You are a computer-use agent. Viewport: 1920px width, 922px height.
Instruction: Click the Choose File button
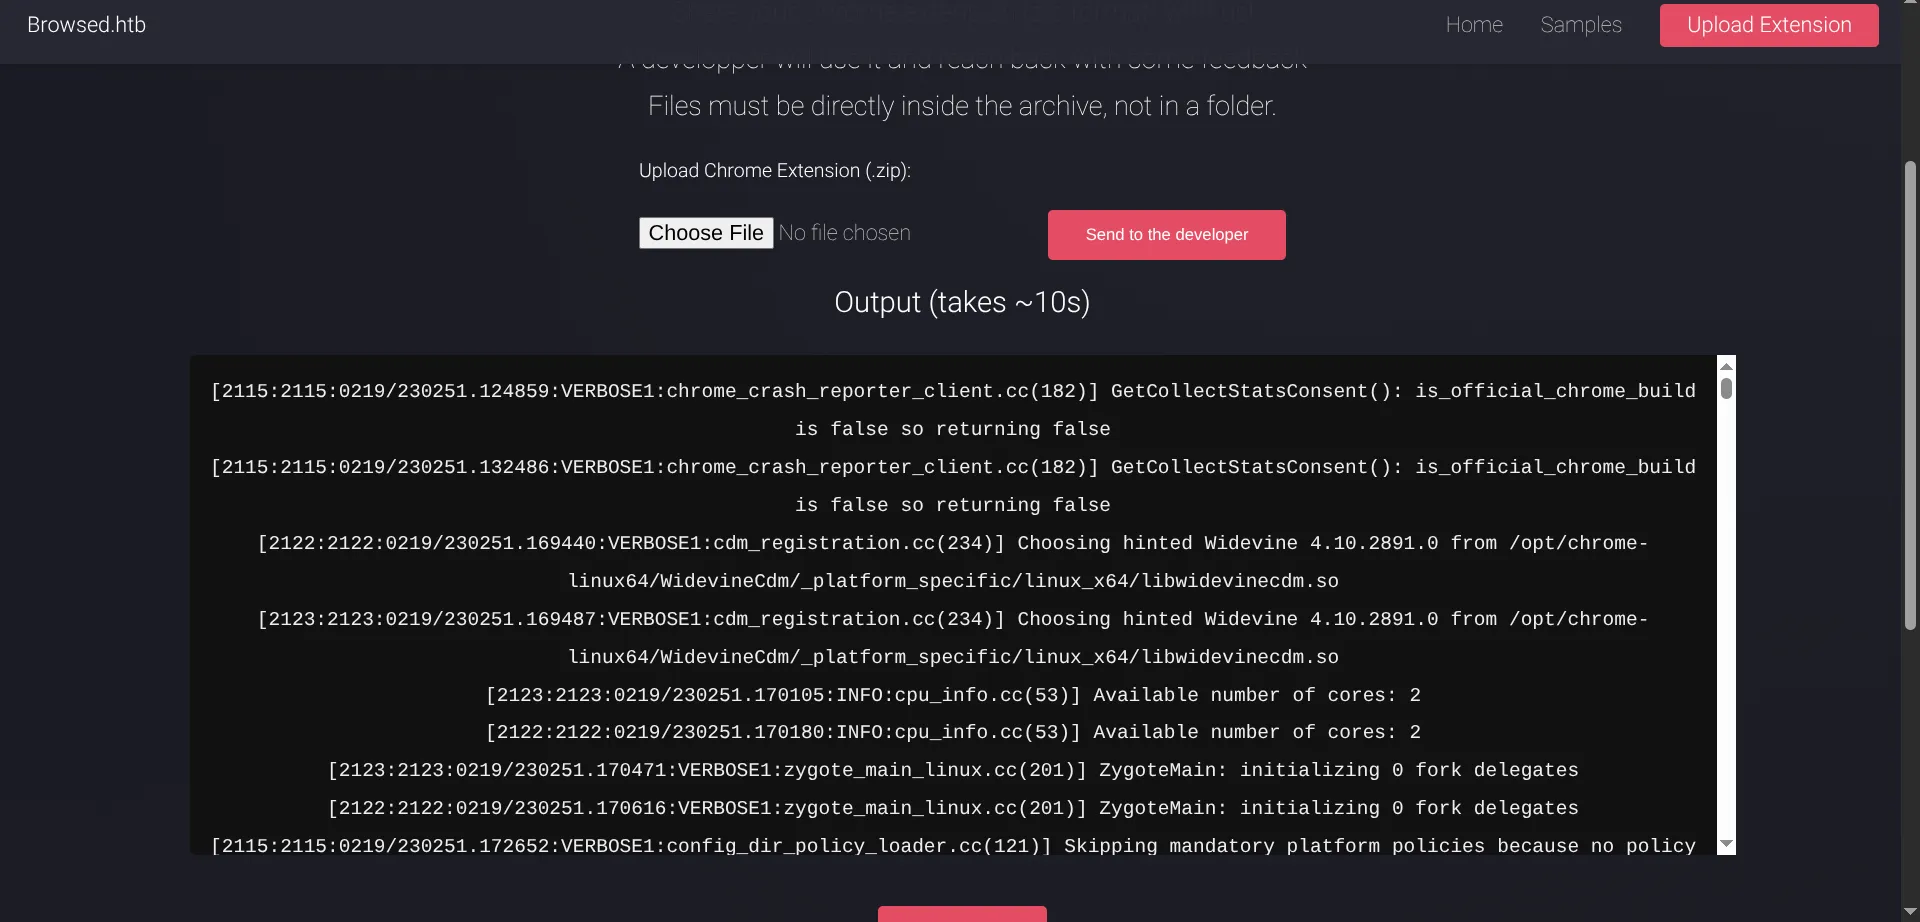(x=706, y=233)
